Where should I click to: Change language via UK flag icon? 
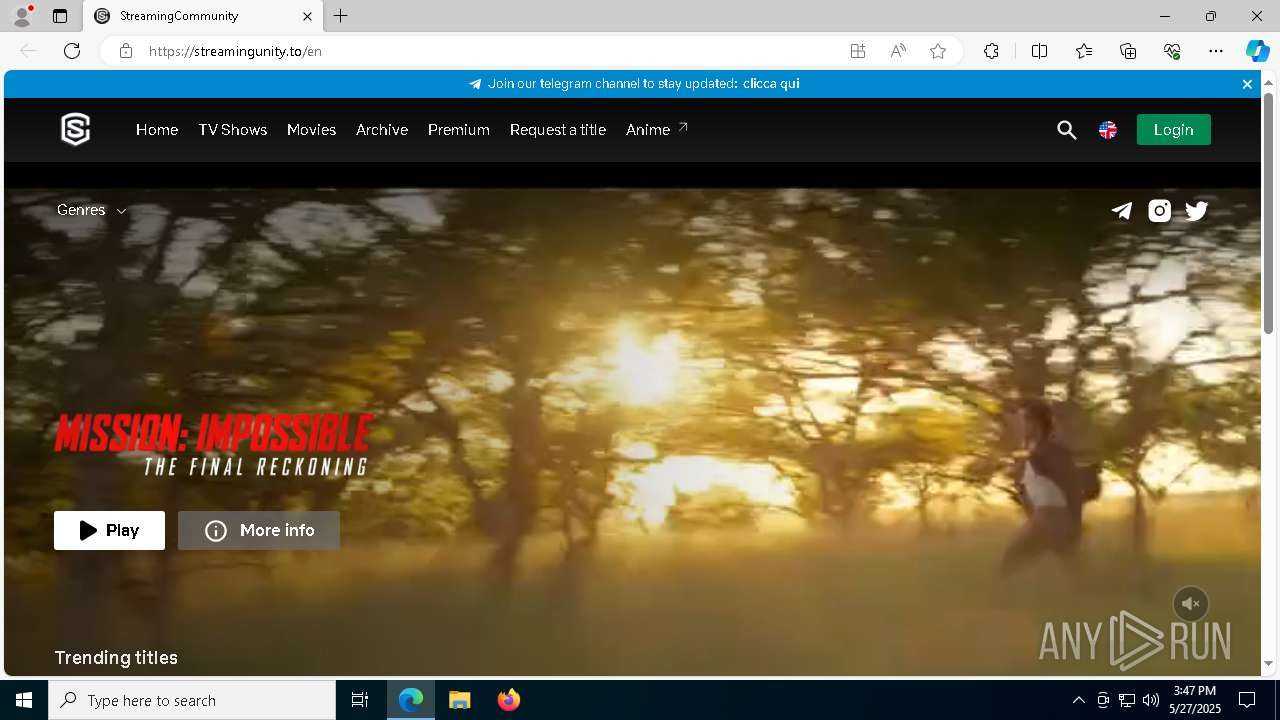click(x=1108, y=130)
